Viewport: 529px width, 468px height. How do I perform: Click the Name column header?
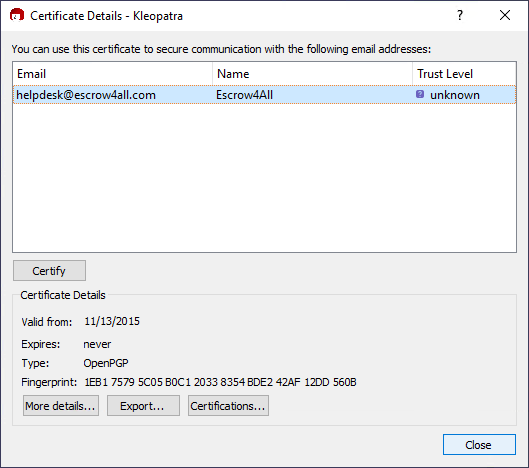[x=312, y=74]
